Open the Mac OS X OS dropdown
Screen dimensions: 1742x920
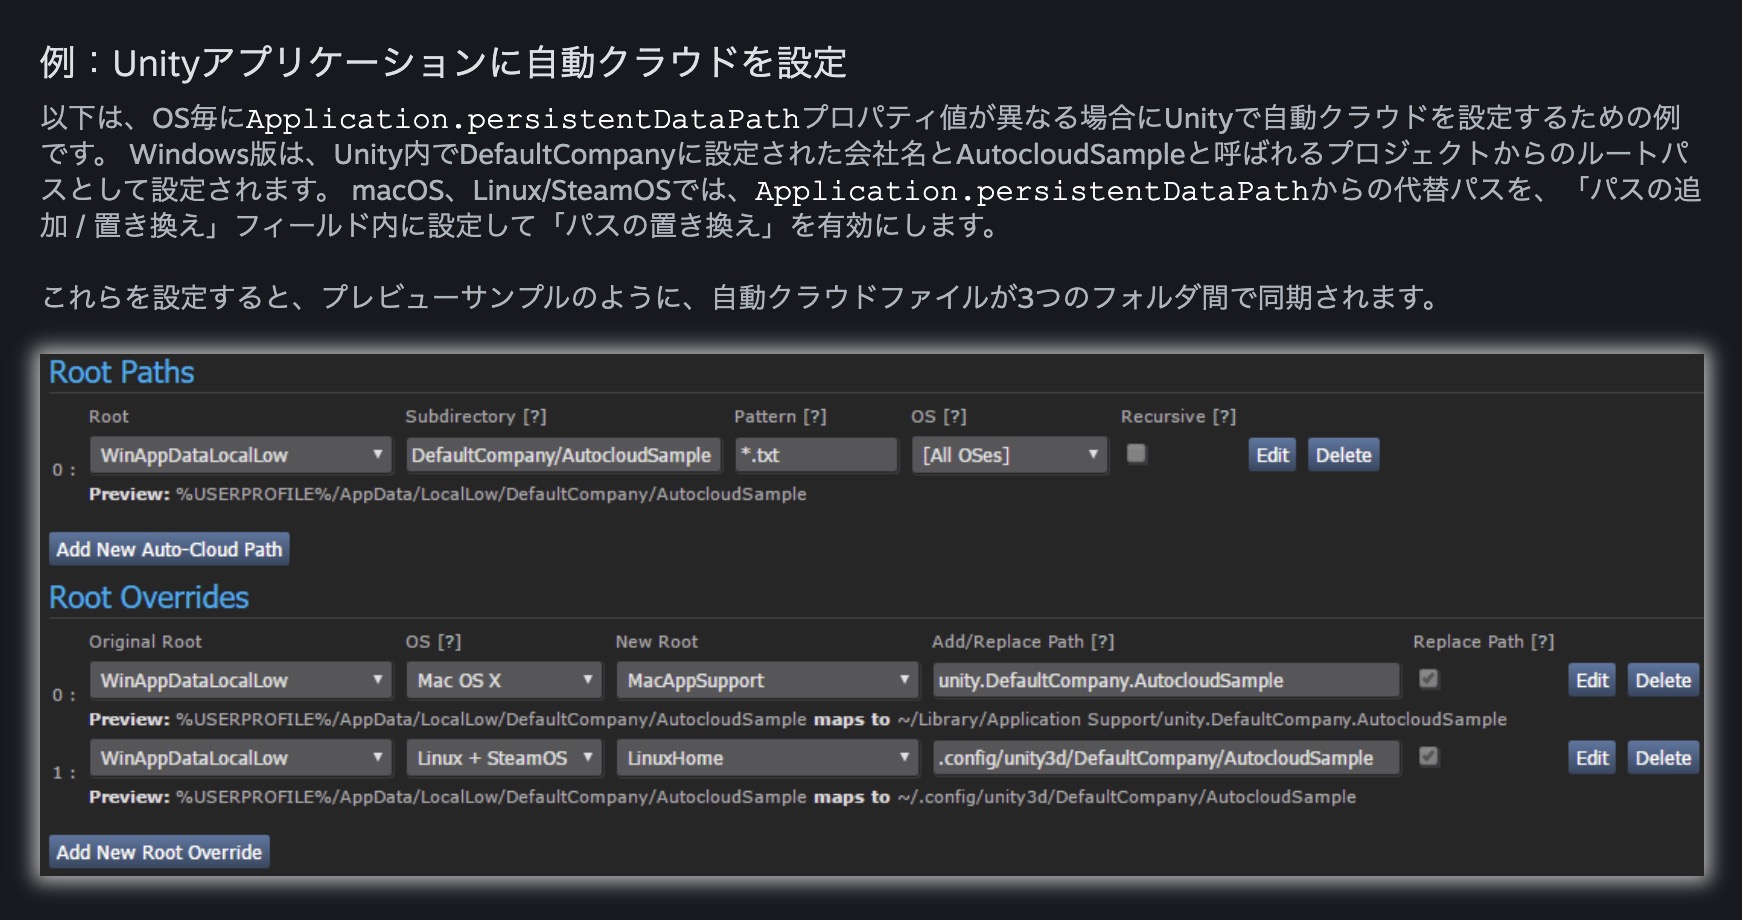pyautogui.click(x=504, y=680)
